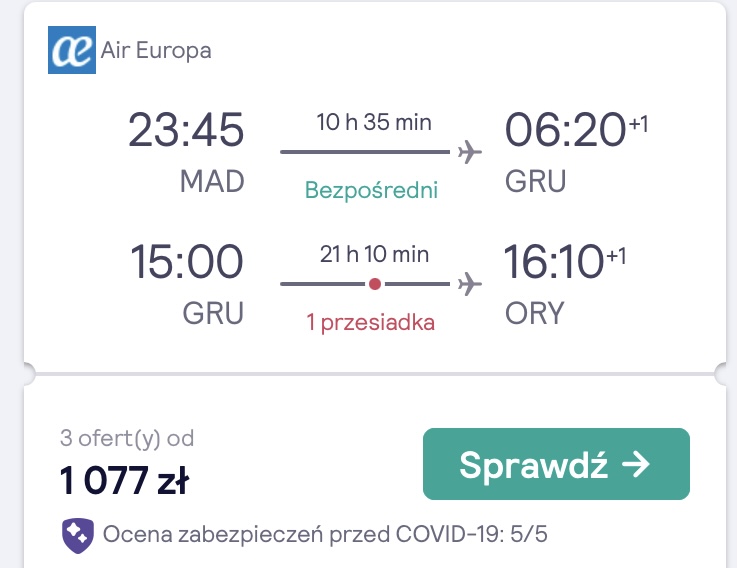Click the 1 077 zł price
The image size is (737, 568).
pos(124,481)
